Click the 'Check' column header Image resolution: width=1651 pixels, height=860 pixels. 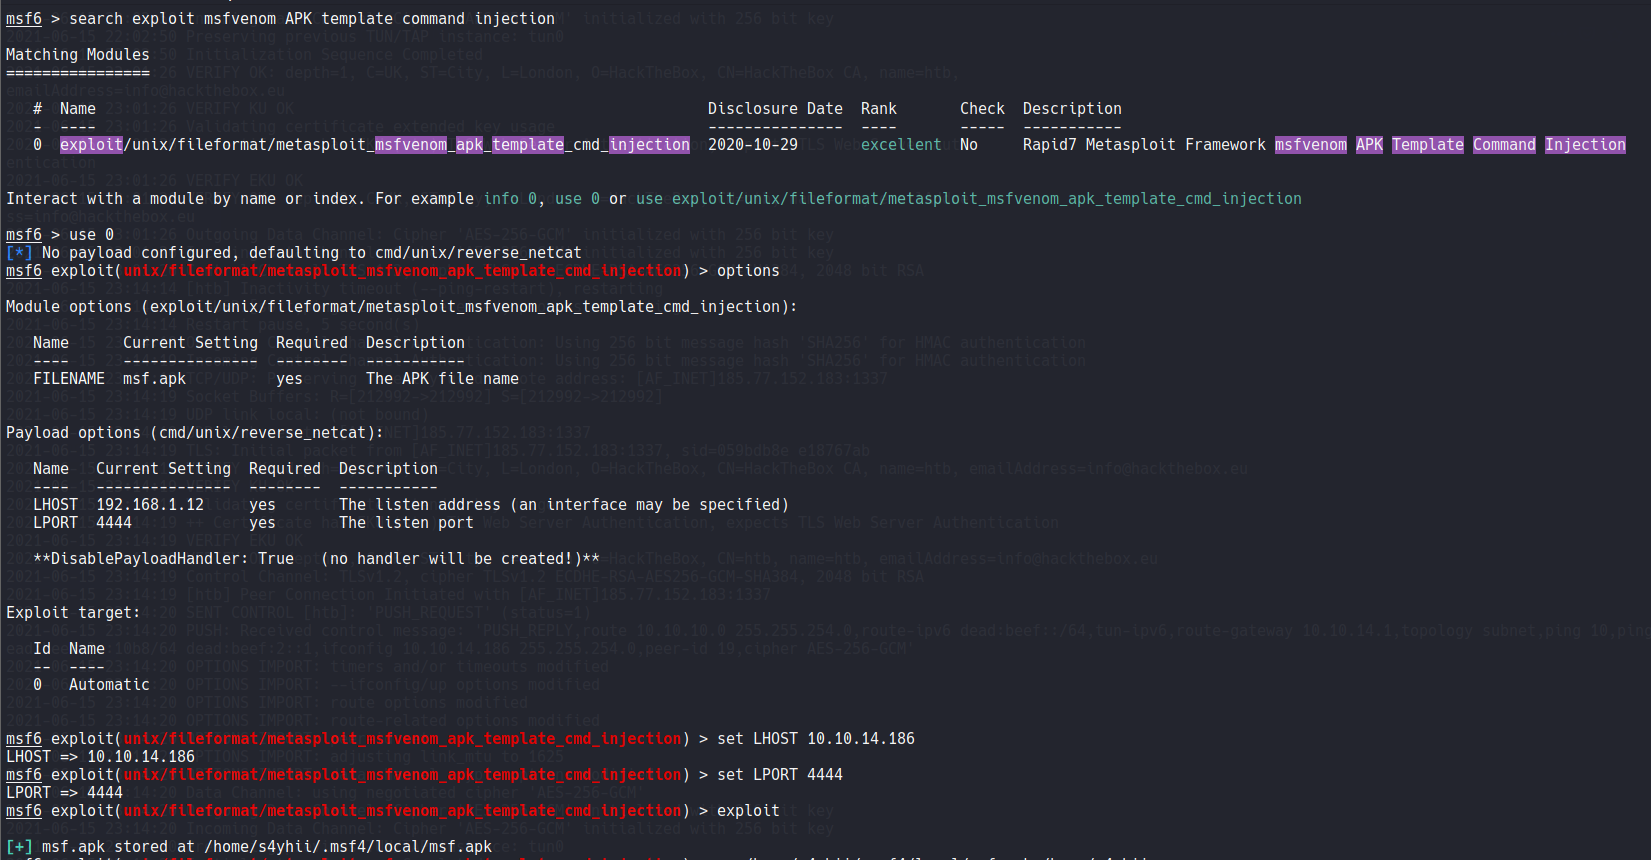tap(982, 109)
